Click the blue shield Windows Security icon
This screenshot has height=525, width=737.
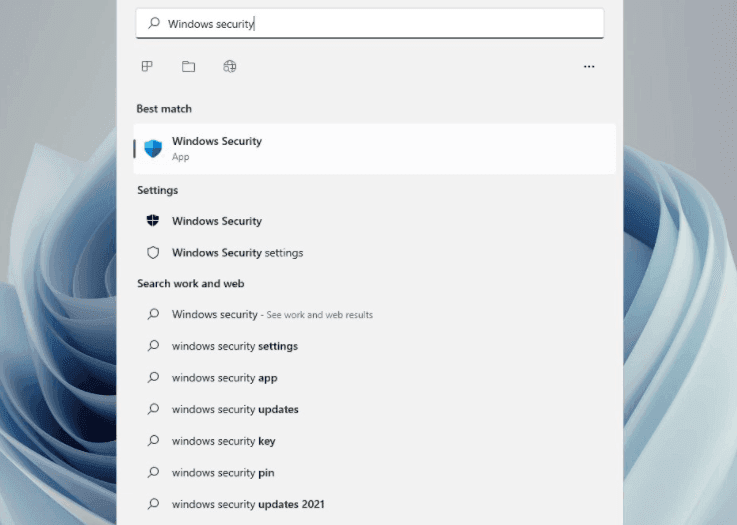pyautogui.click(x=153, y=149)
